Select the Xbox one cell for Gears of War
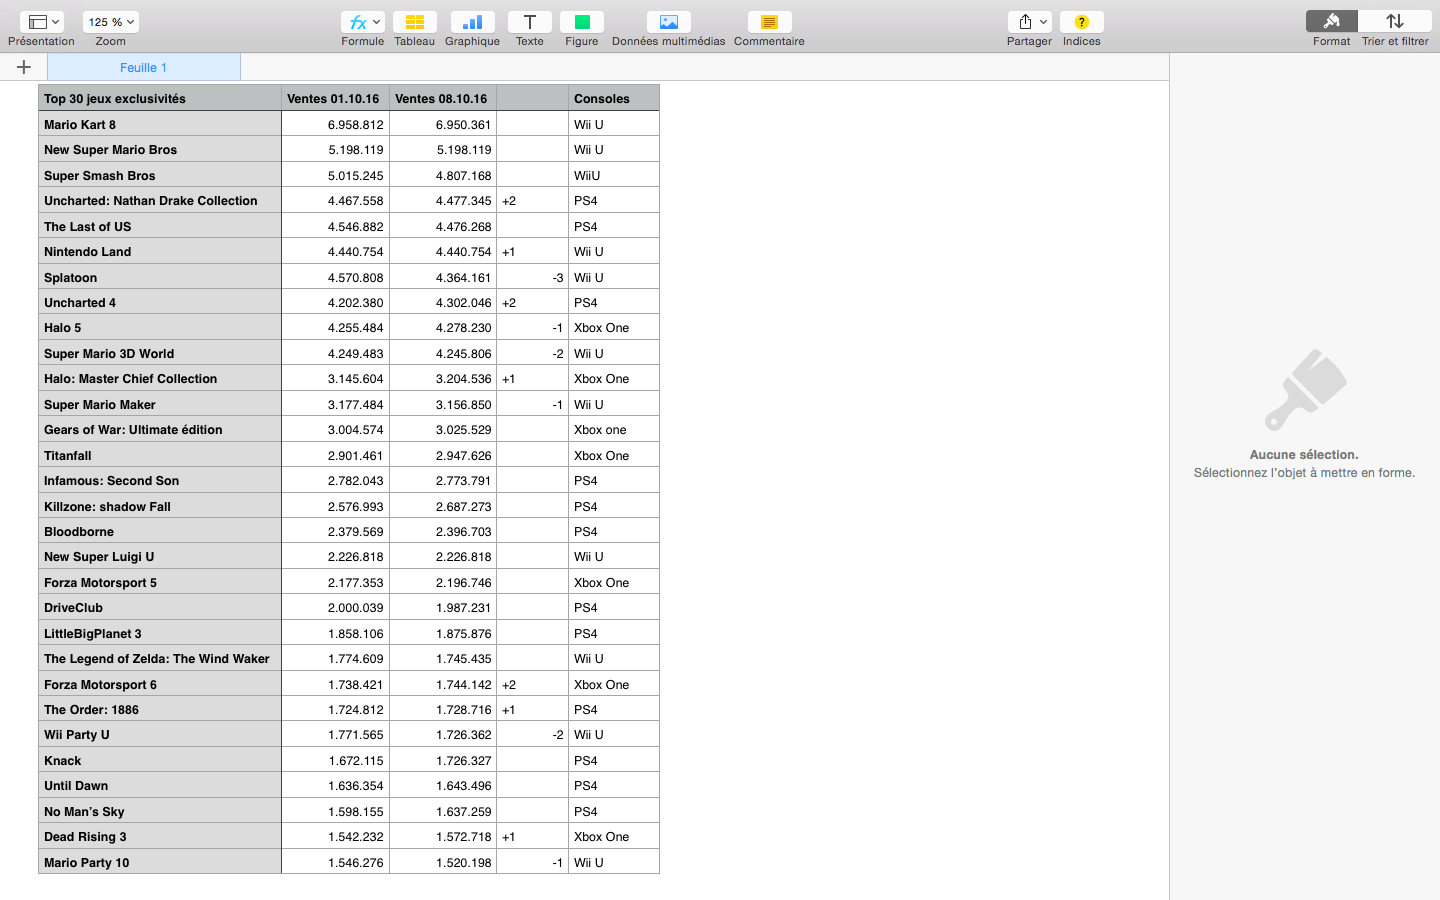The width and height of the screenshot is (1440, 900). coord(614,429)
